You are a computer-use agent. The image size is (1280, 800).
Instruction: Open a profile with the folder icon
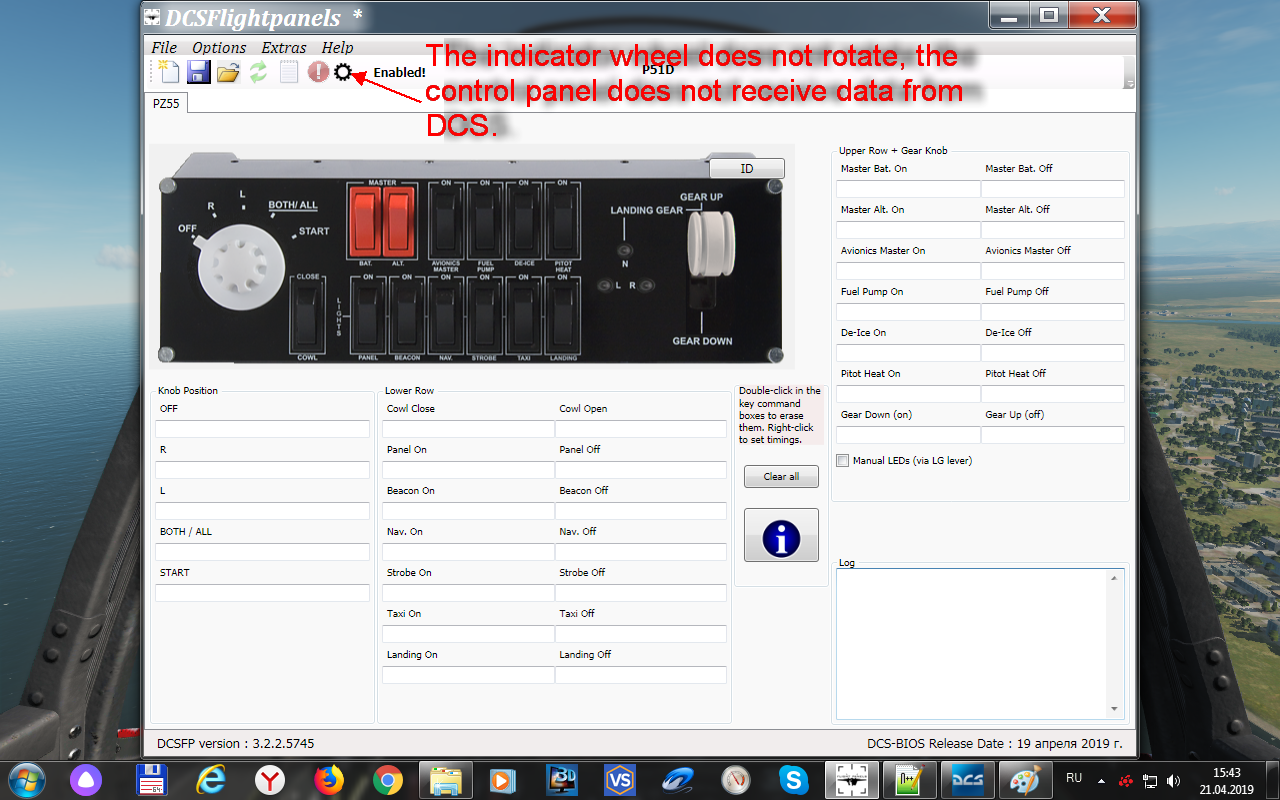[x=228, y=72]
